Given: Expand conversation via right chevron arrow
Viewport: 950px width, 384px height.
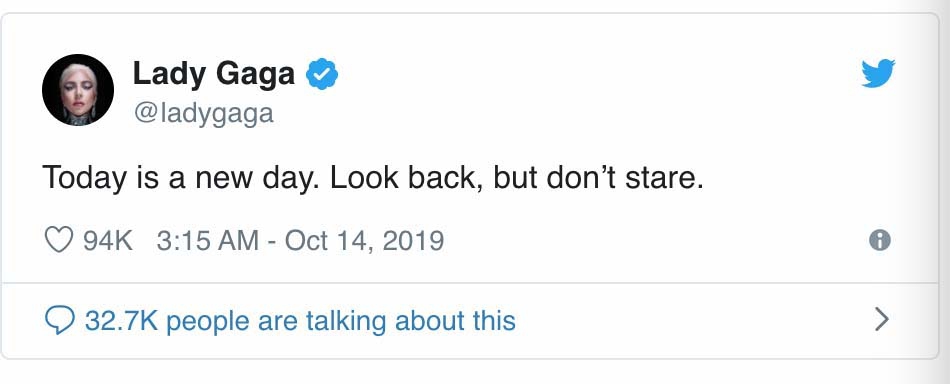Looking at the screenshot, I should point(882,319).
